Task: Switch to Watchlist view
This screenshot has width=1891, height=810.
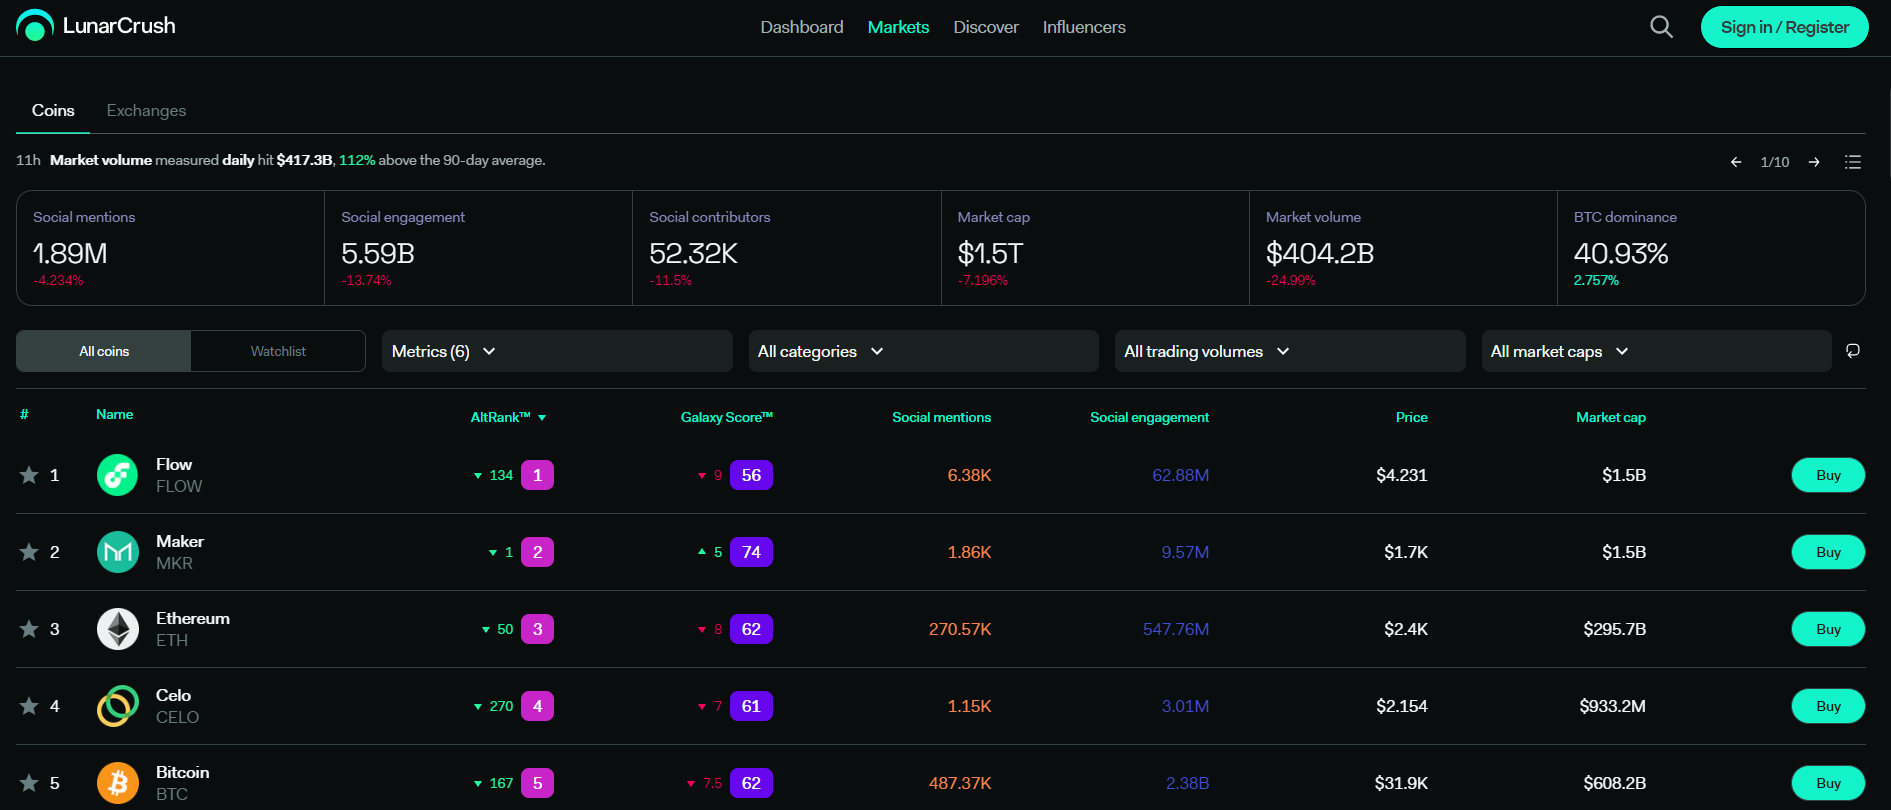Action: coord(278,351)
